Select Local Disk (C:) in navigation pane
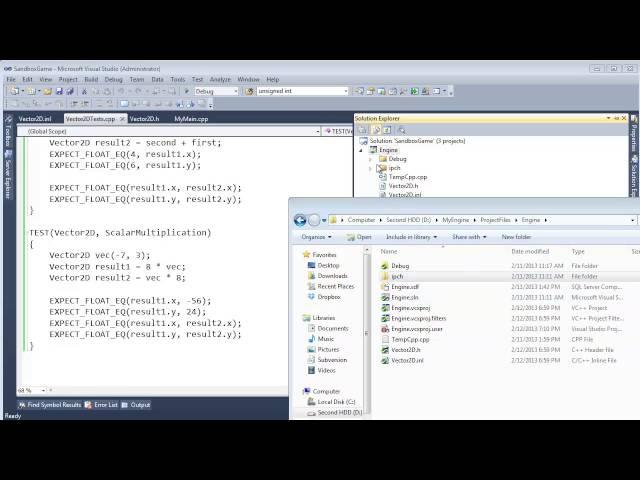640x480 pixels. [x=336, y=402]
